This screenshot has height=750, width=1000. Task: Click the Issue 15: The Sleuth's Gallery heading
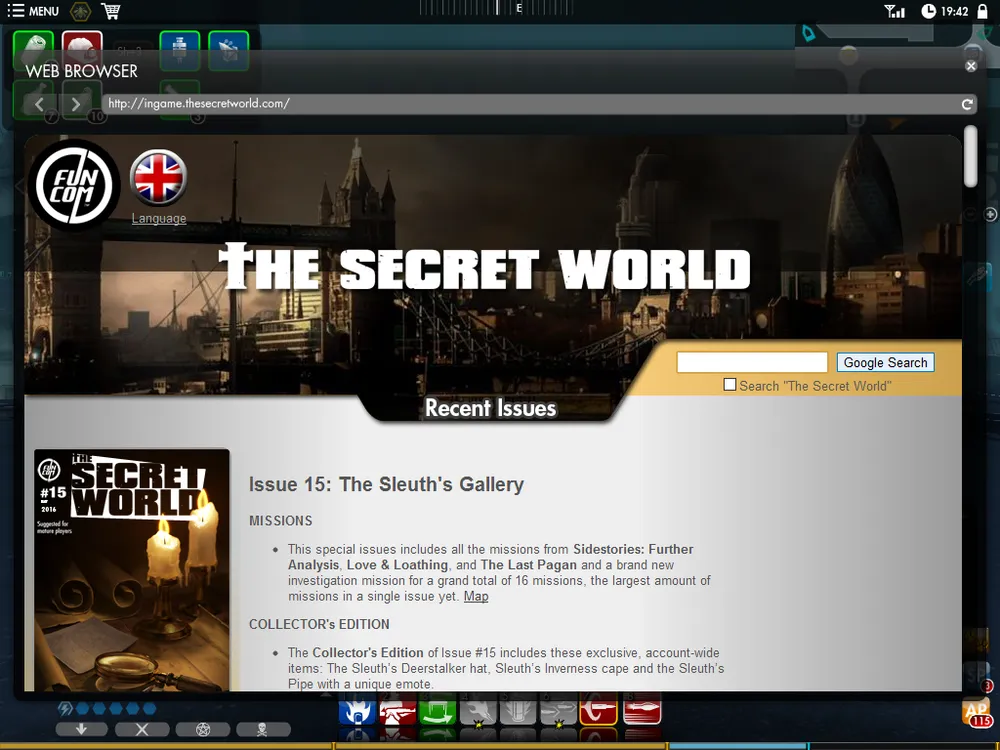click(x=386, y=484)
